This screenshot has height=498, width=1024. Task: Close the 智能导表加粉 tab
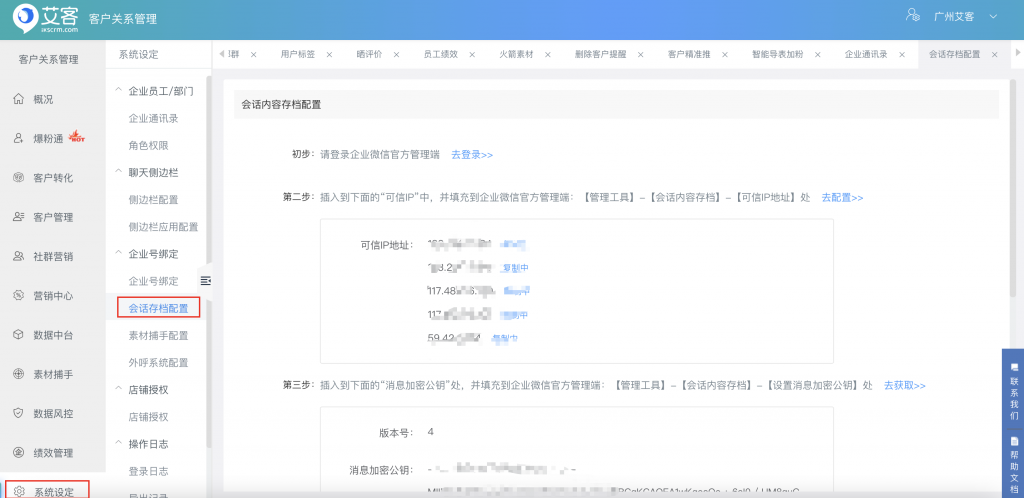tap(818, 54)
